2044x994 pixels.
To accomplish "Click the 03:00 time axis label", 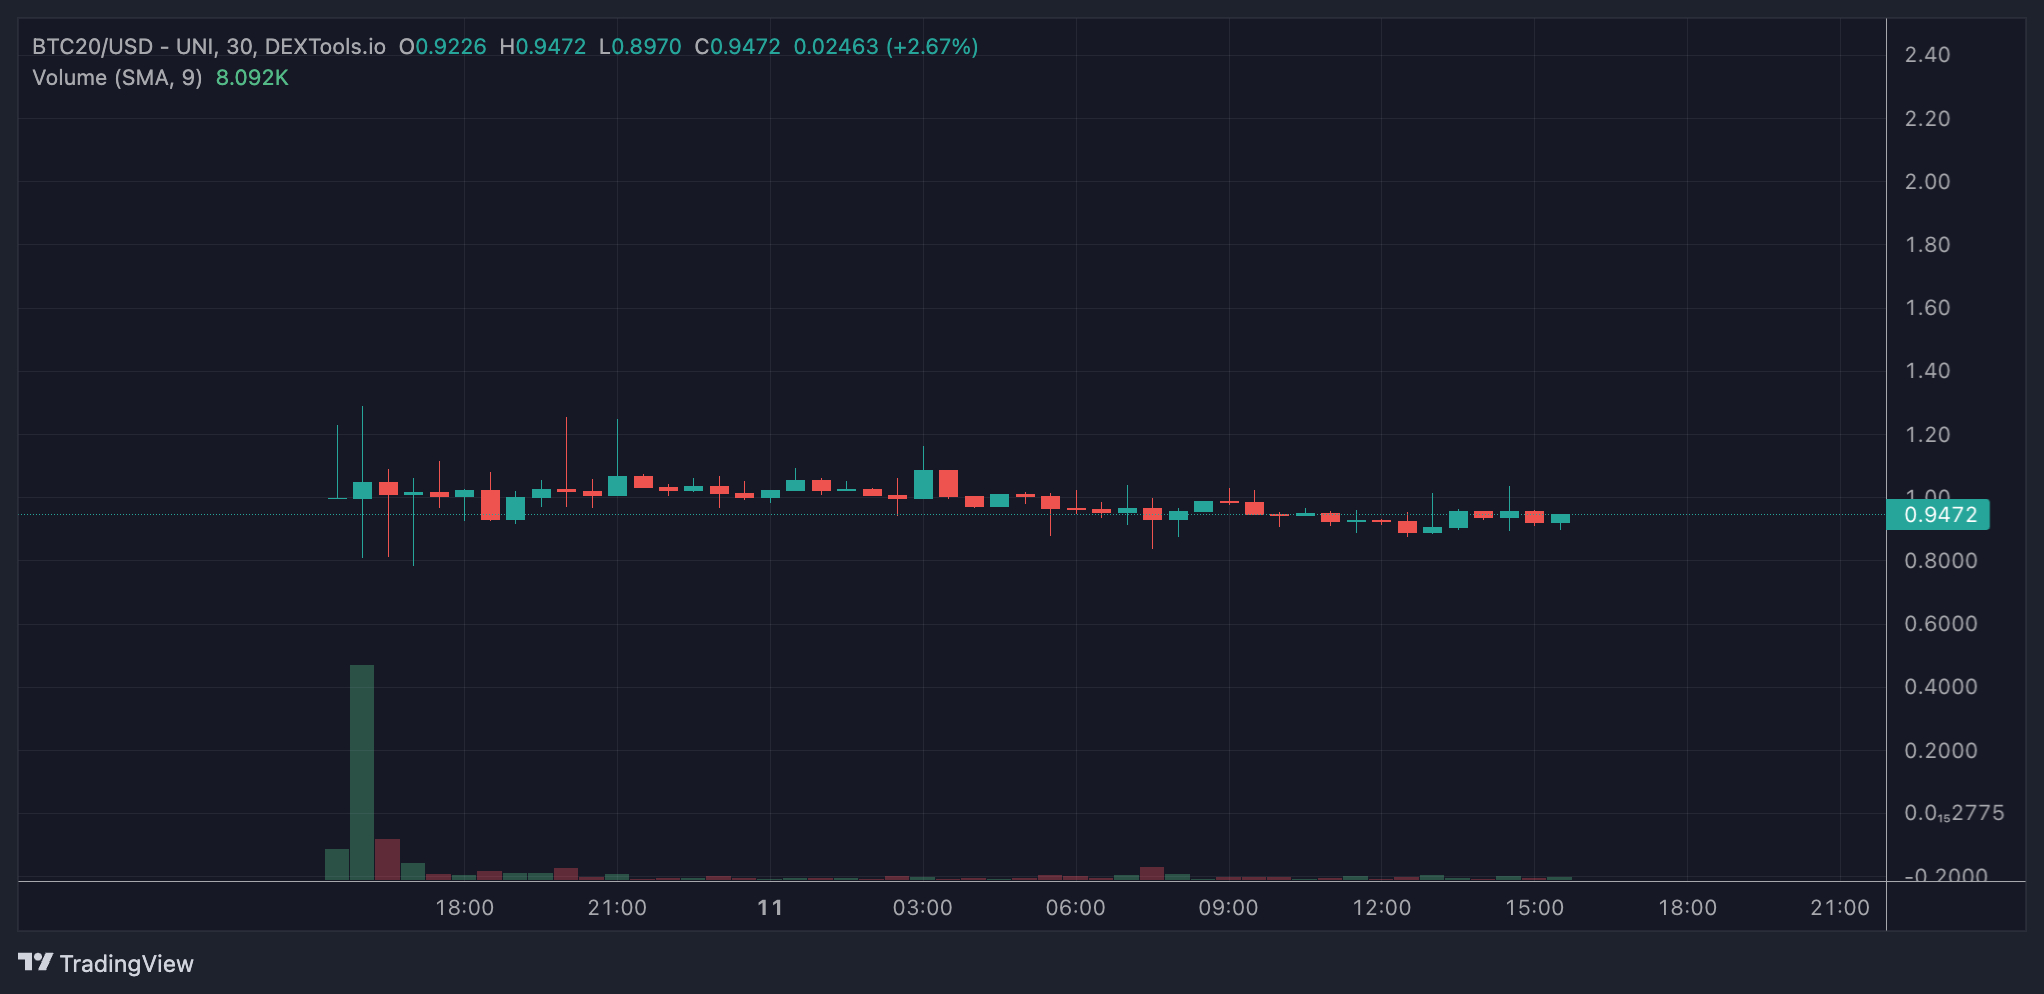I will click(922, 908).
